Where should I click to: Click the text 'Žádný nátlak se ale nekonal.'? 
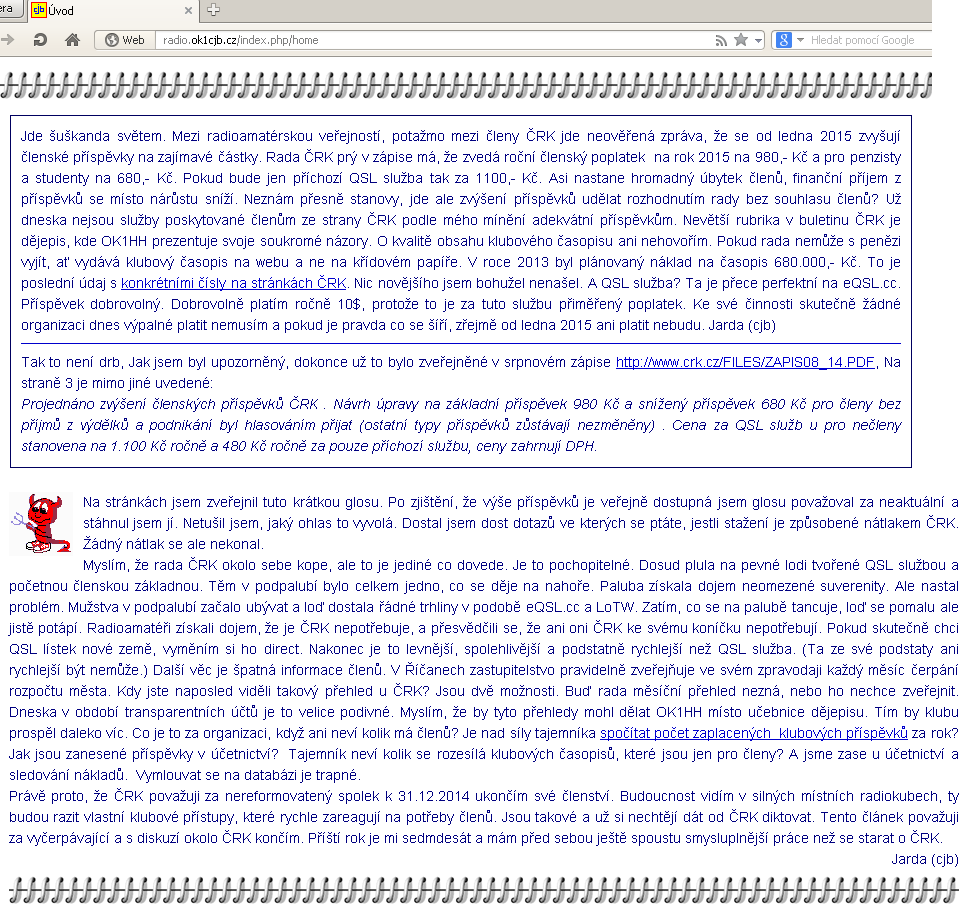[x=173, y=544]
